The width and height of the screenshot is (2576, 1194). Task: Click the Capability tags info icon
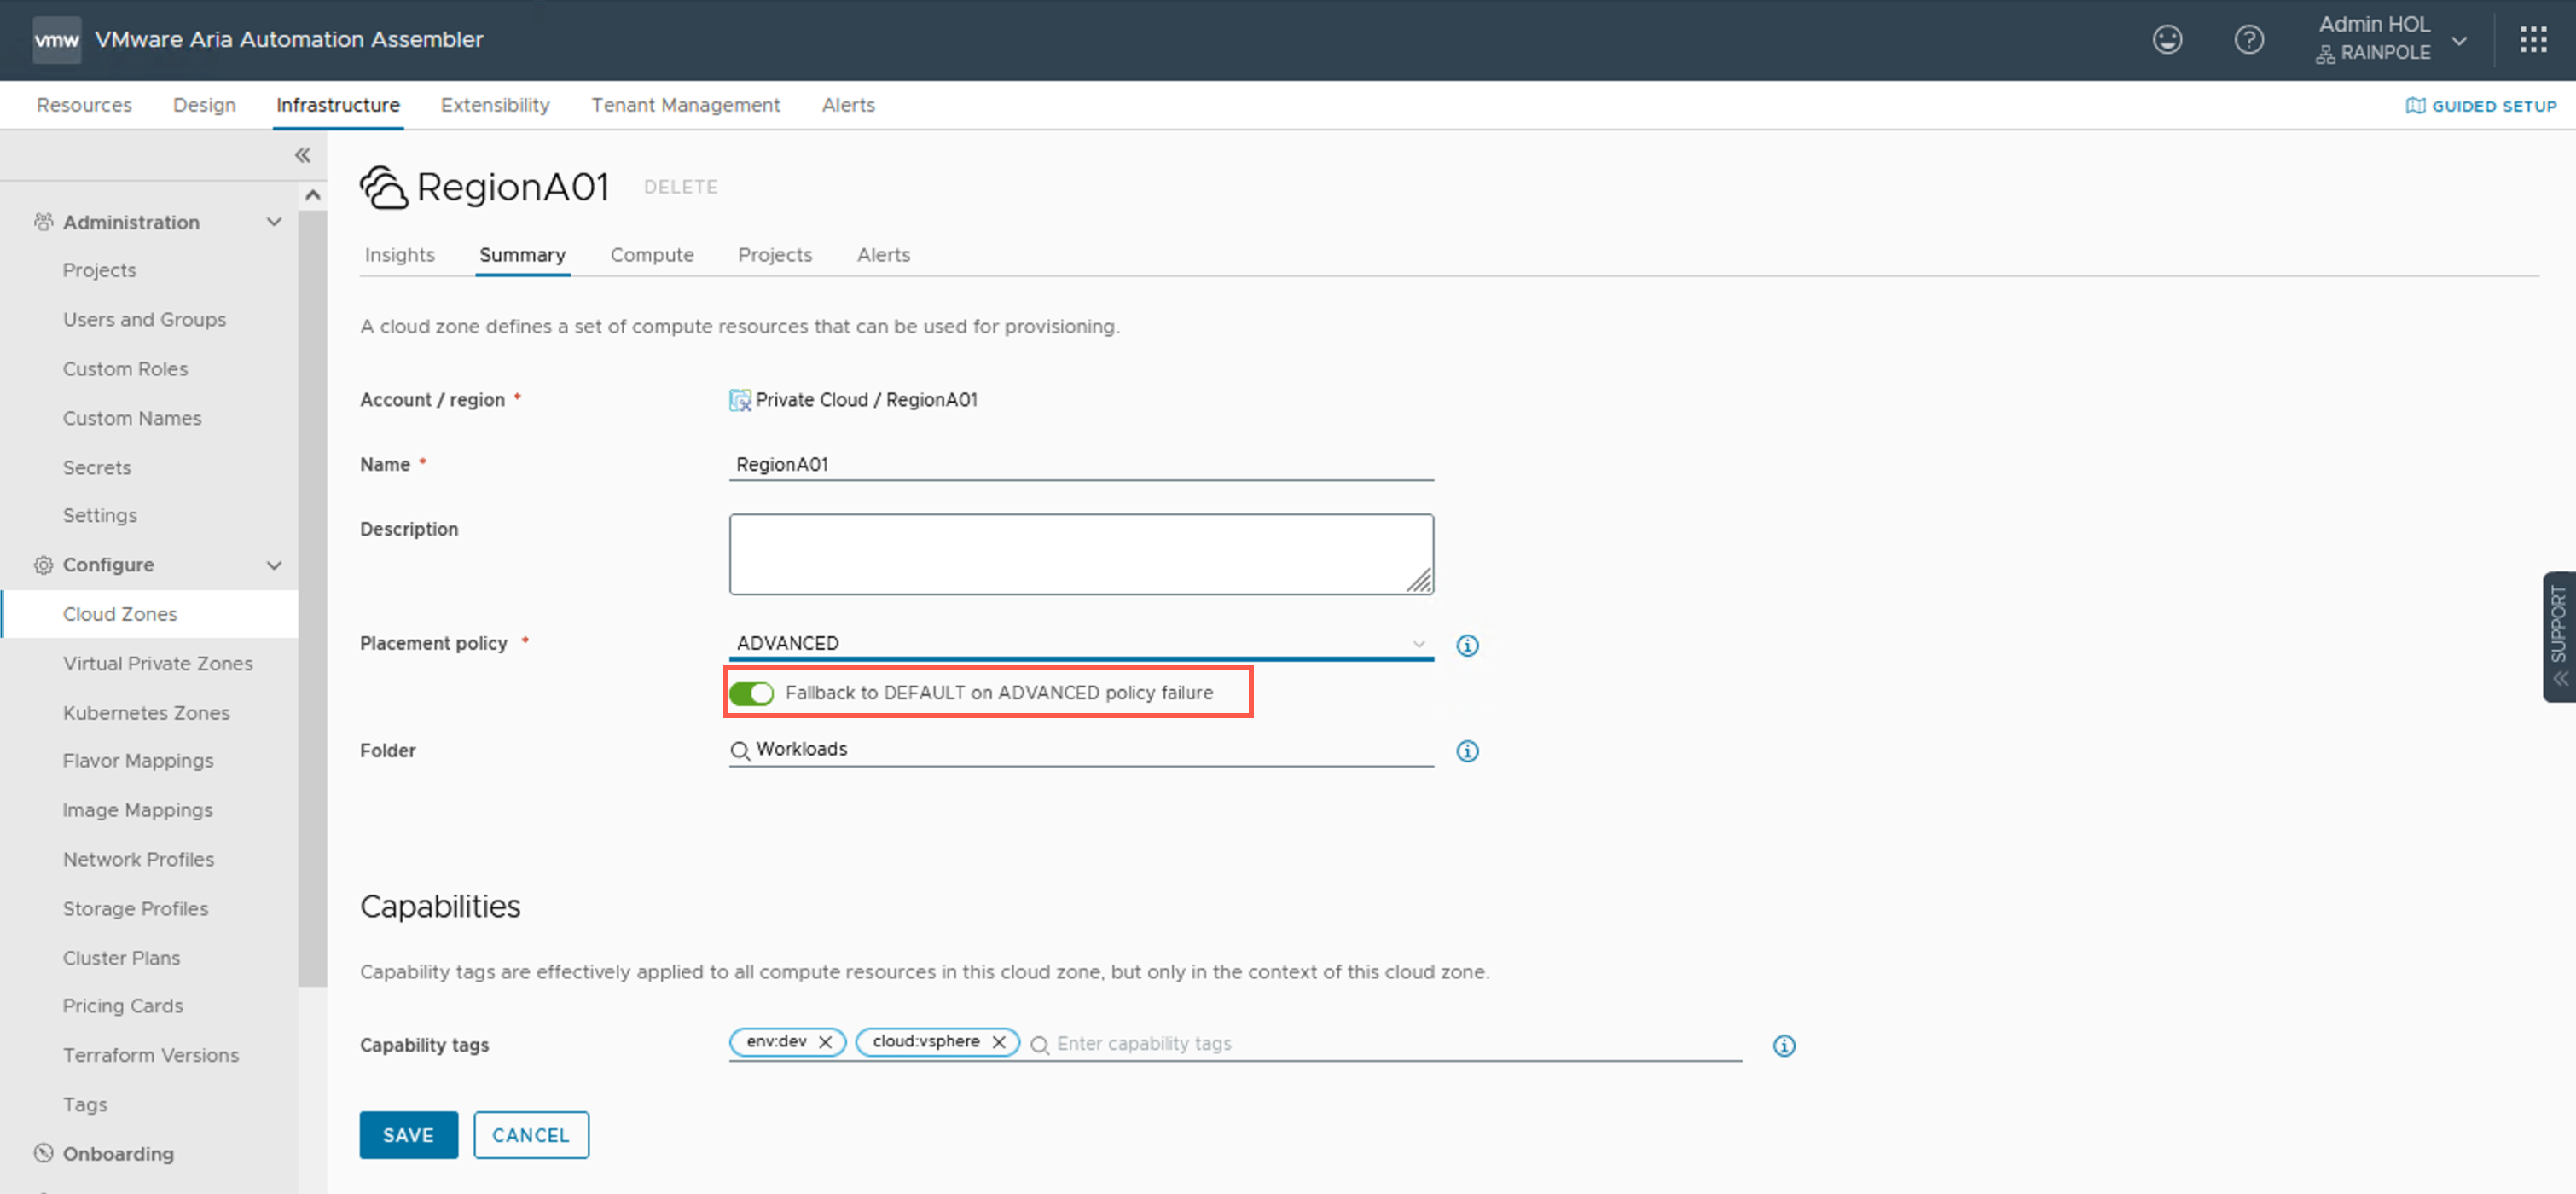pos(1783,1045)
